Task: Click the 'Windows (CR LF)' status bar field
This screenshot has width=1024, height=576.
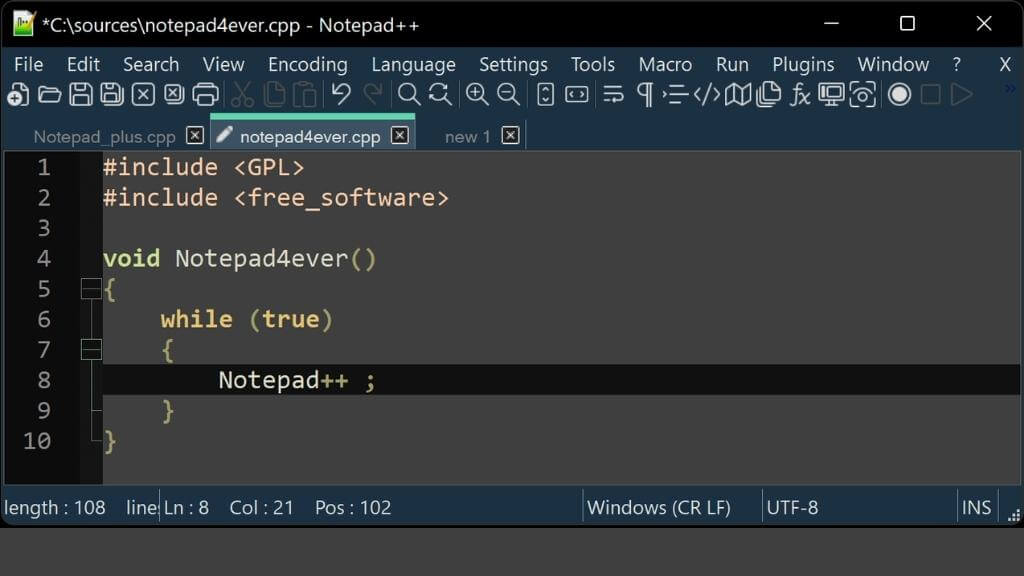Action: point(658,507)
